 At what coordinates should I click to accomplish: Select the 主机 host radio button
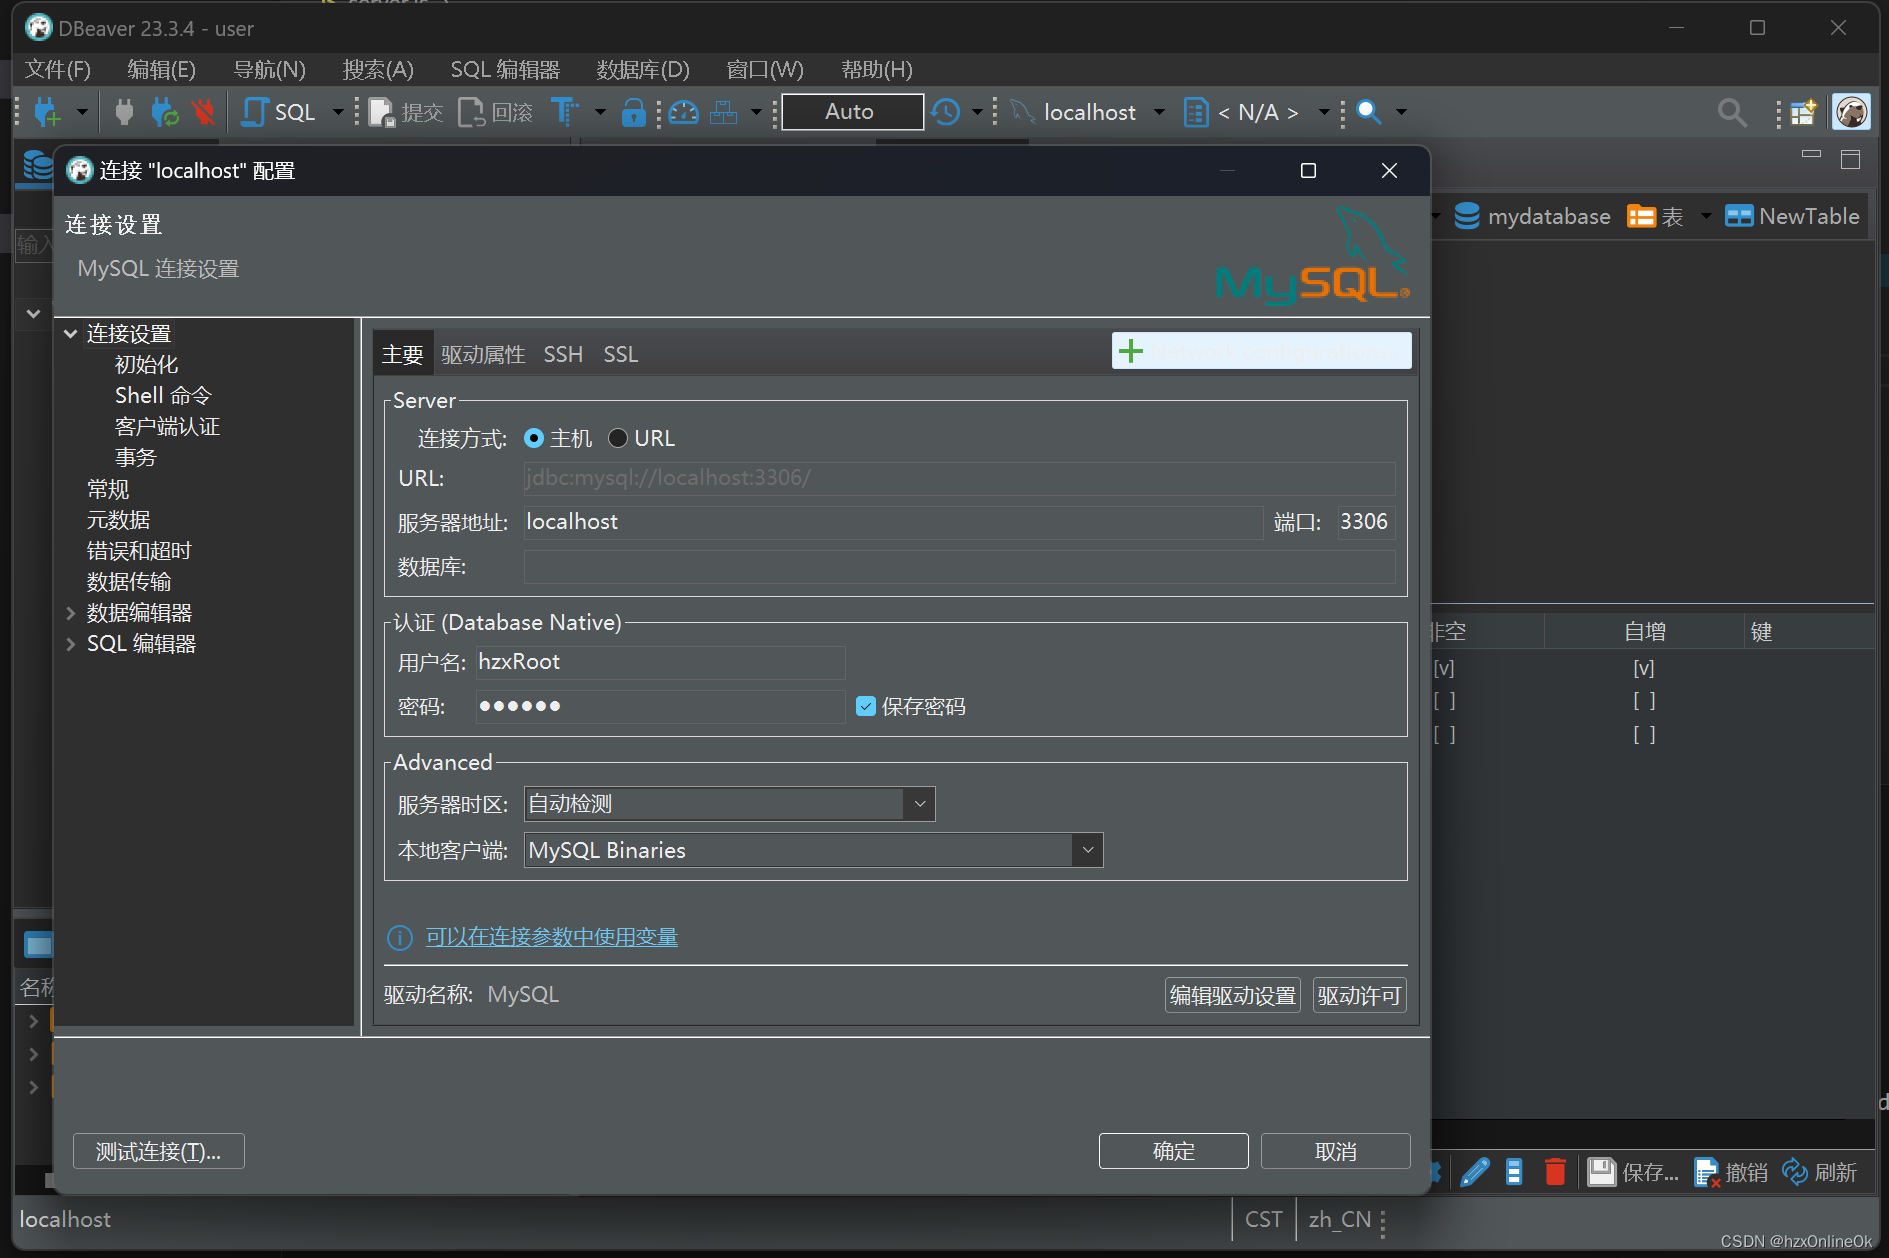coord(534,438)
